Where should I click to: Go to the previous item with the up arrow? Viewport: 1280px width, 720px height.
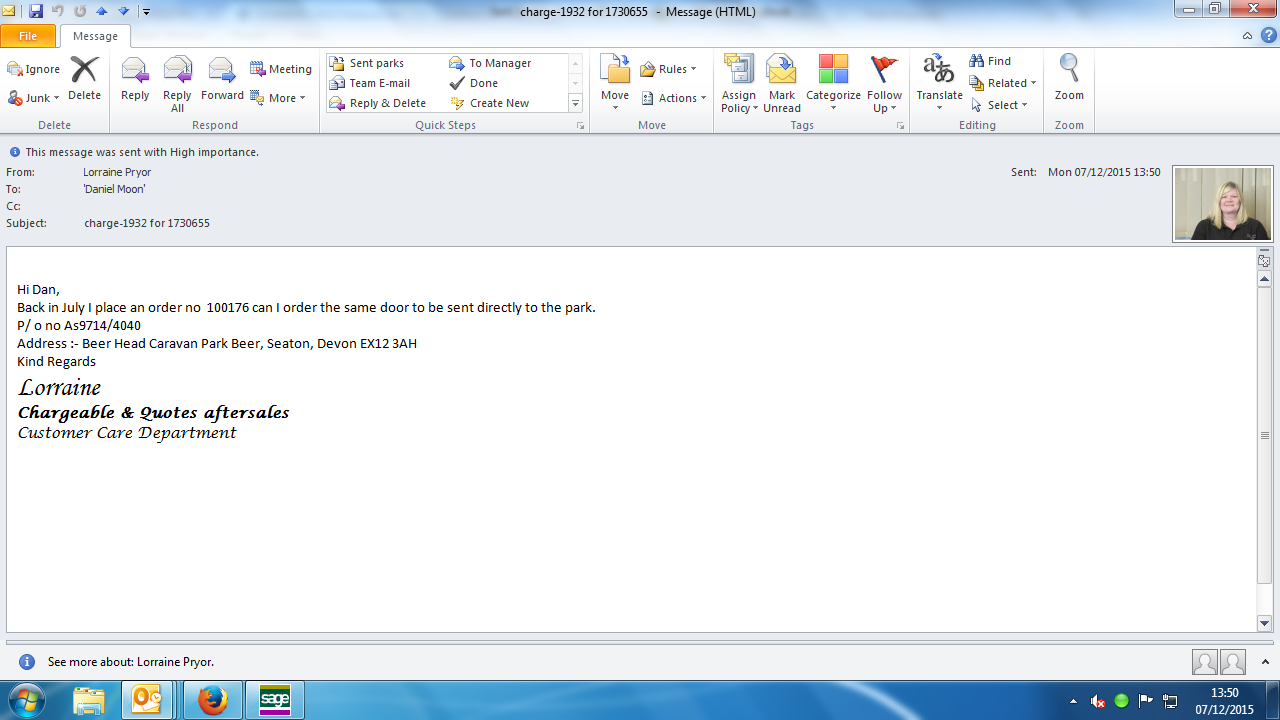101,11
